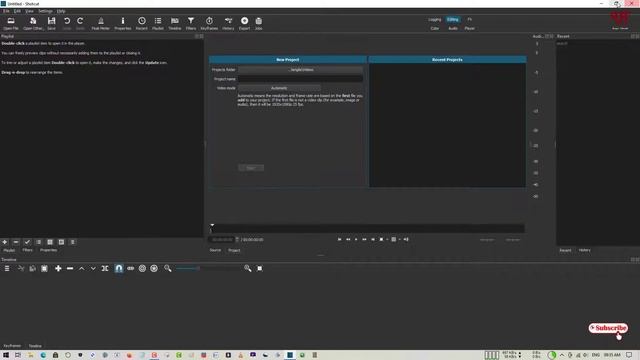Screen dimensions: 640x360
Task: Open the Settings menu
Action: pos(45,11)
